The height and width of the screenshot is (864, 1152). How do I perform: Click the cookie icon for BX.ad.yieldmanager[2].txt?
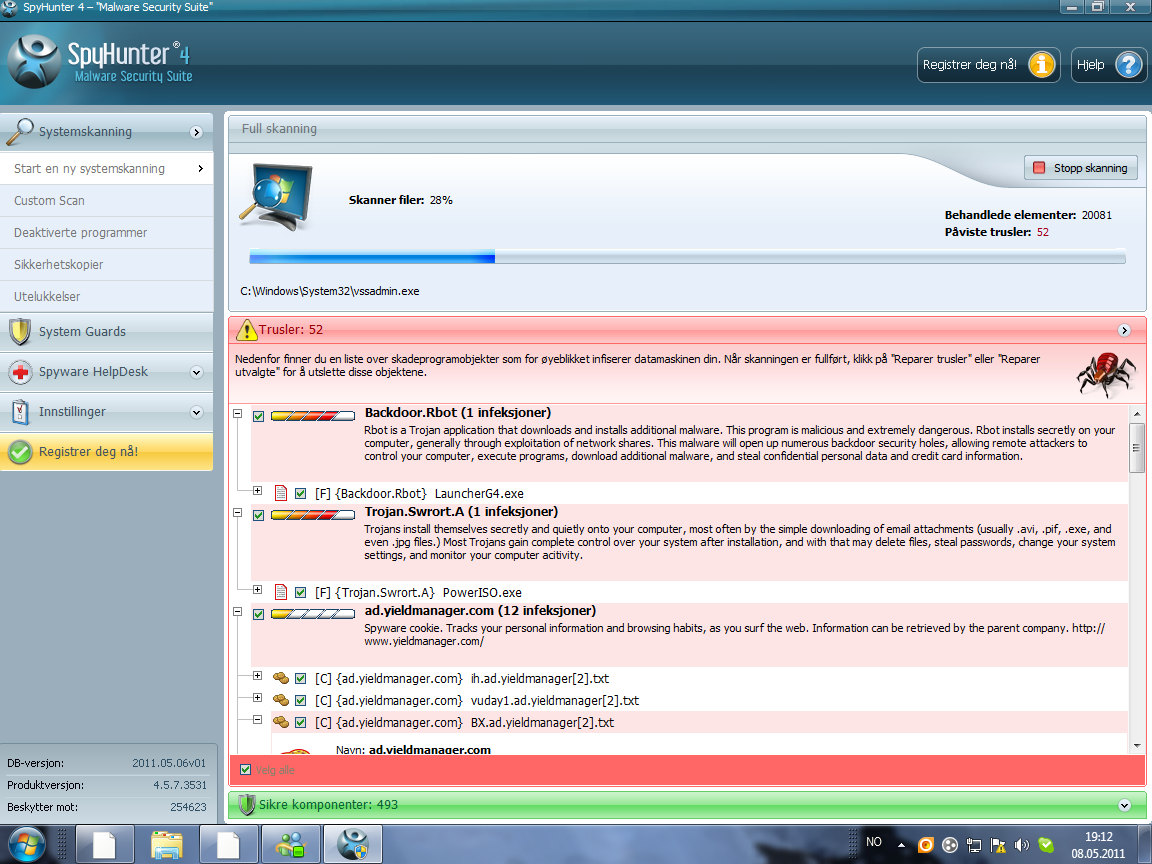tap(280, 722)
